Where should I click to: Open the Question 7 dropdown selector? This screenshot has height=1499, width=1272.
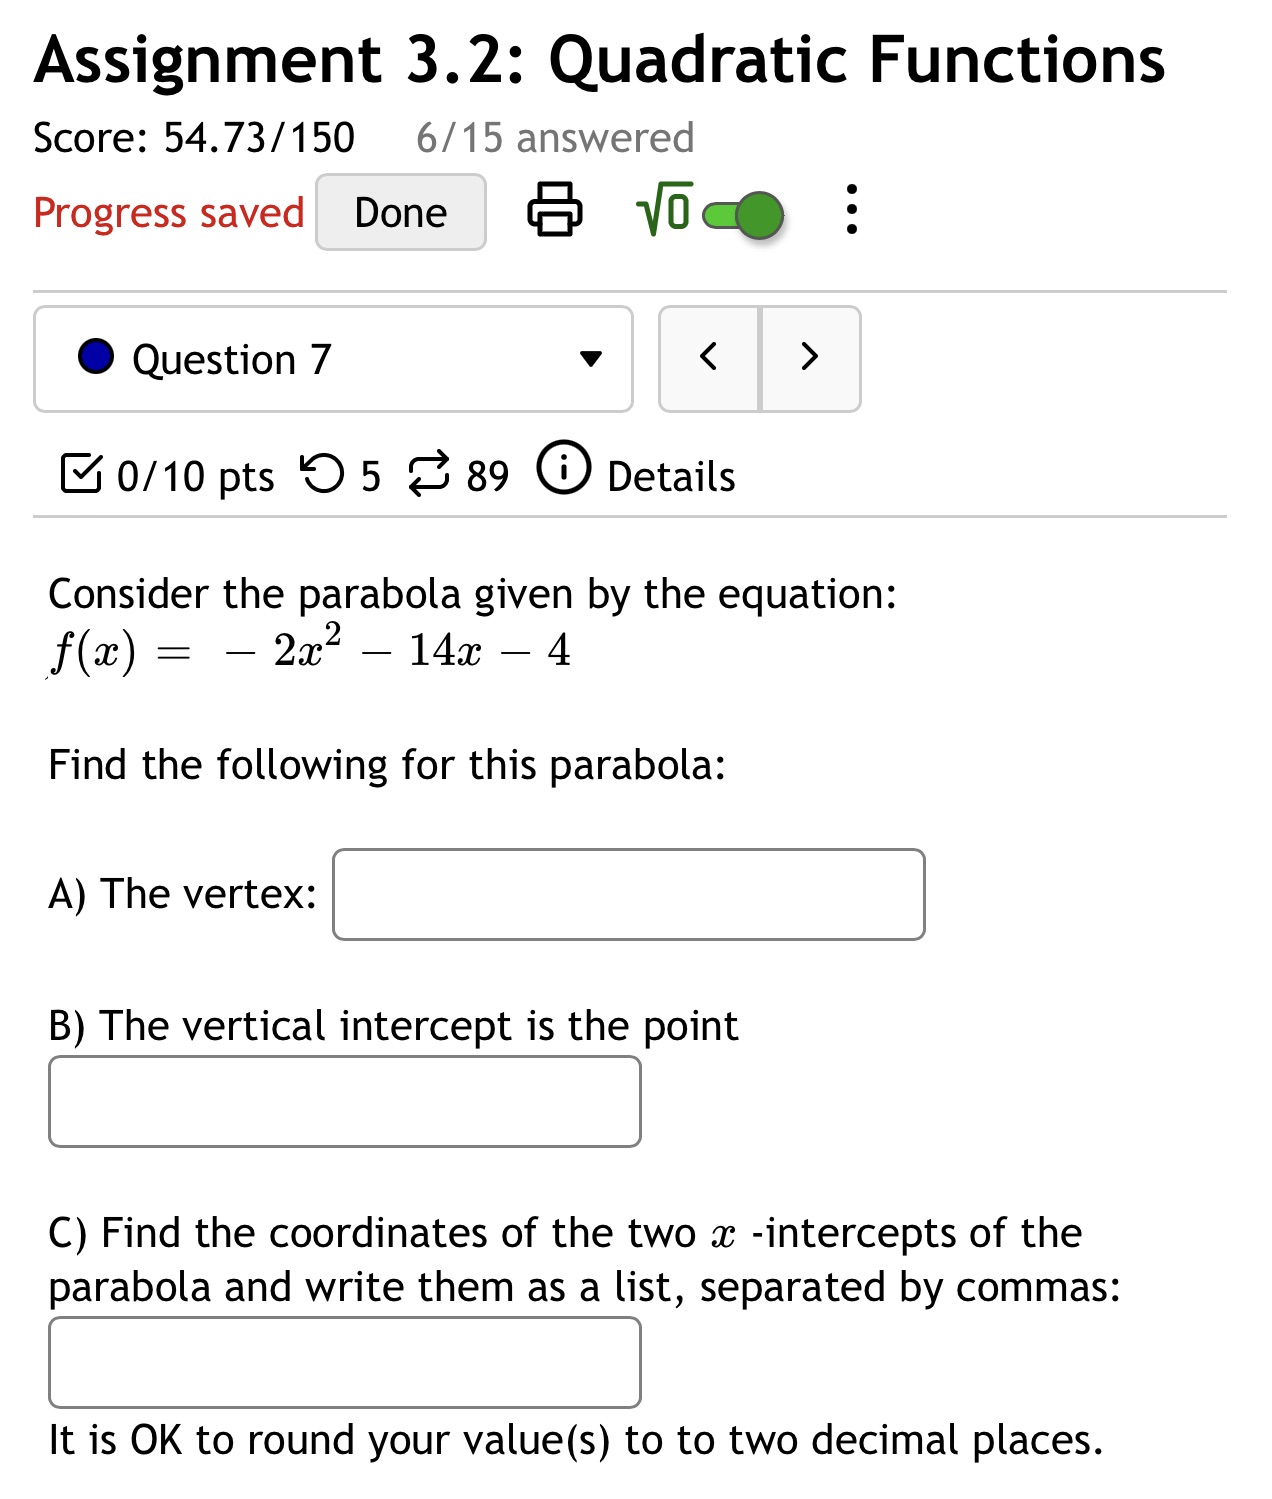pos(333,358)
